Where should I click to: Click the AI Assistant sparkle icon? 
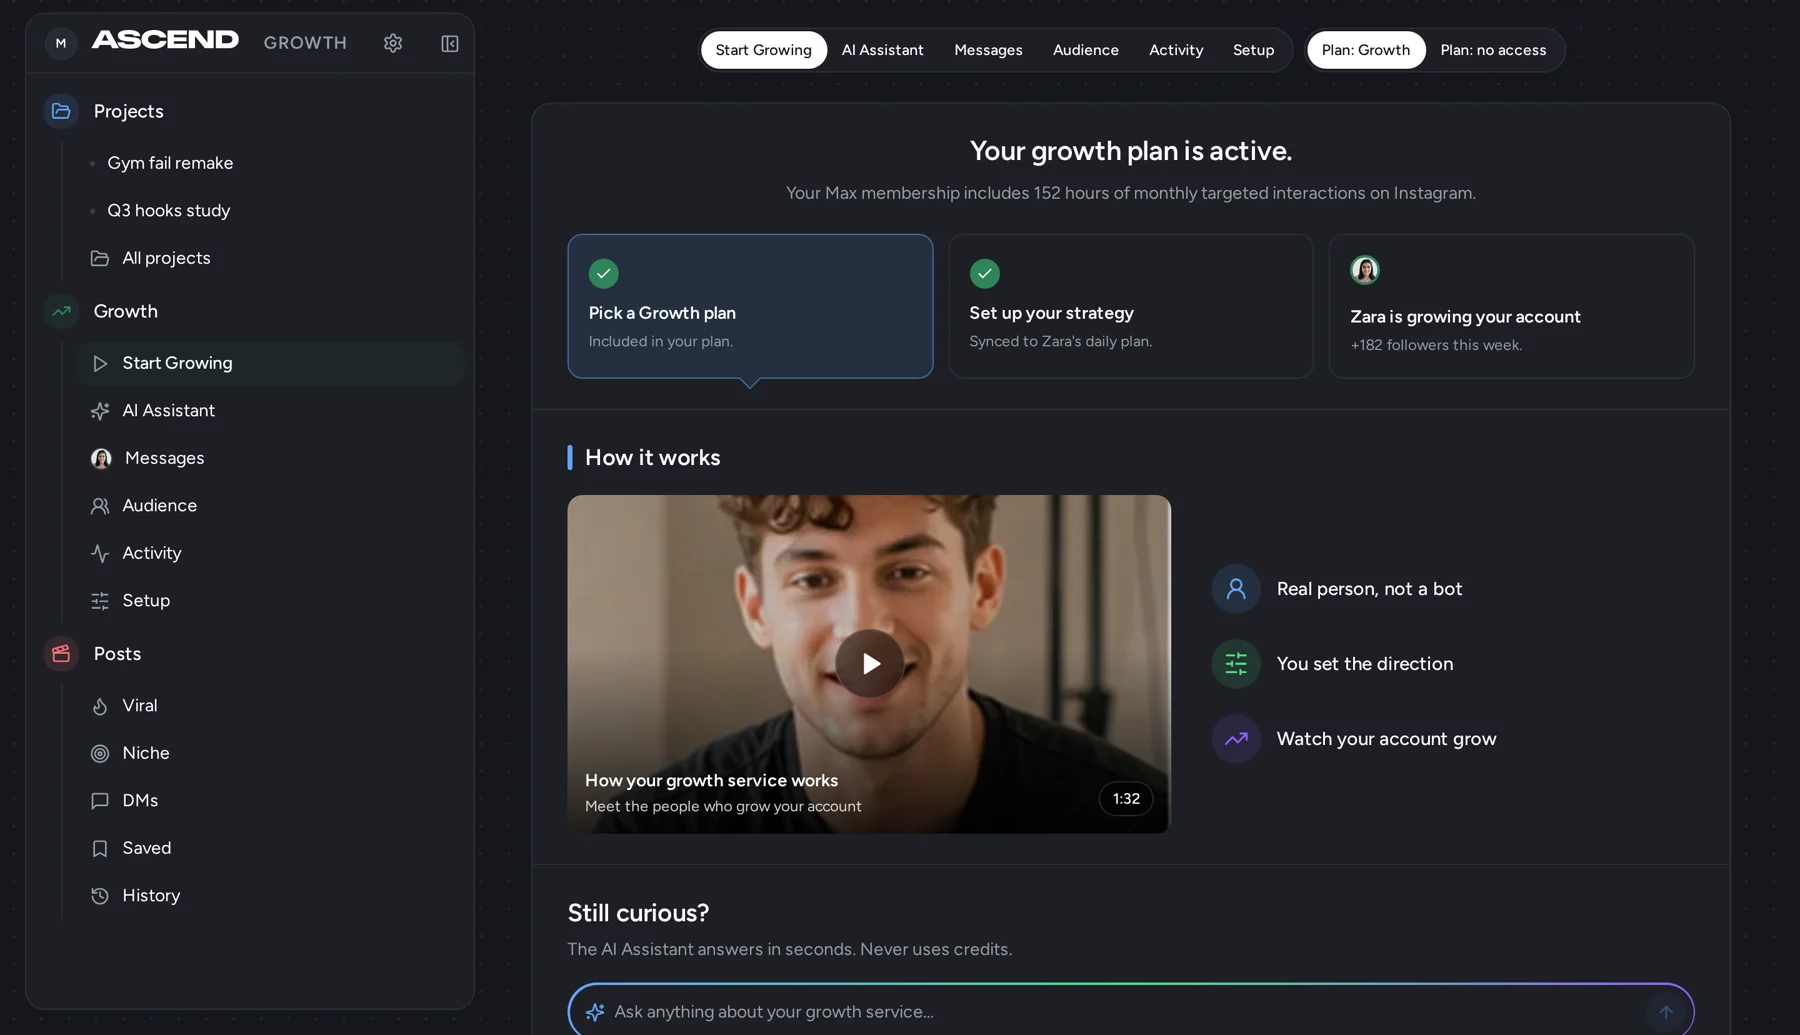[100, 411]
